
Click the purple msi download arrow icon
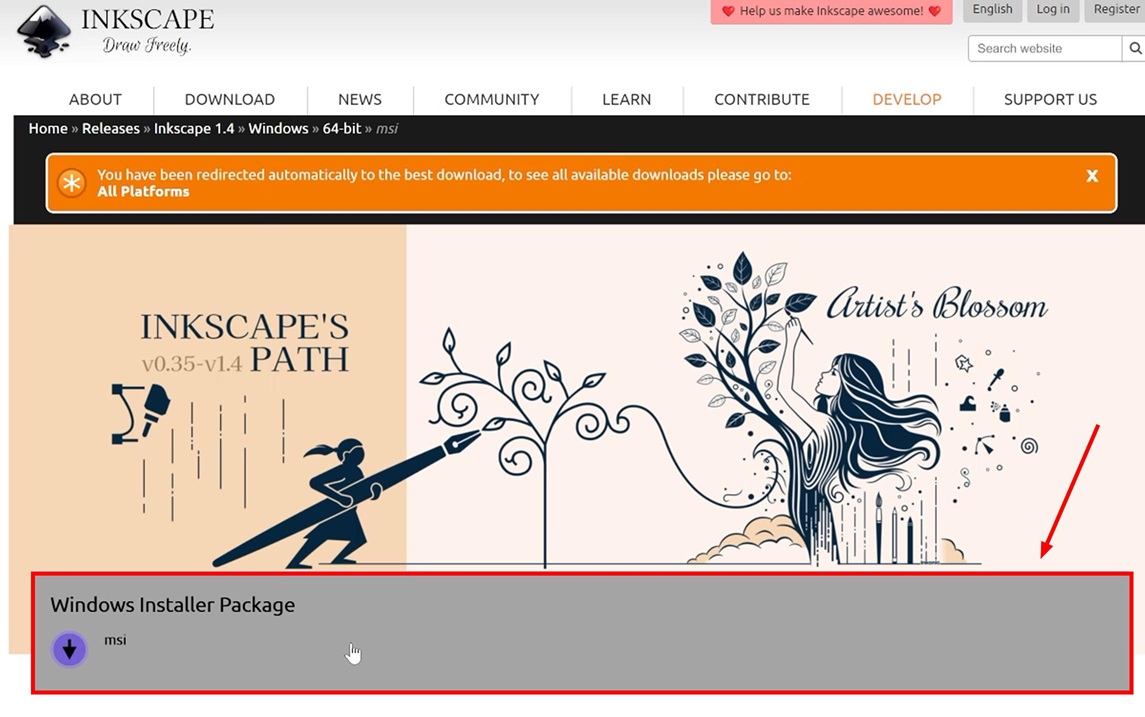click(68, 649)
